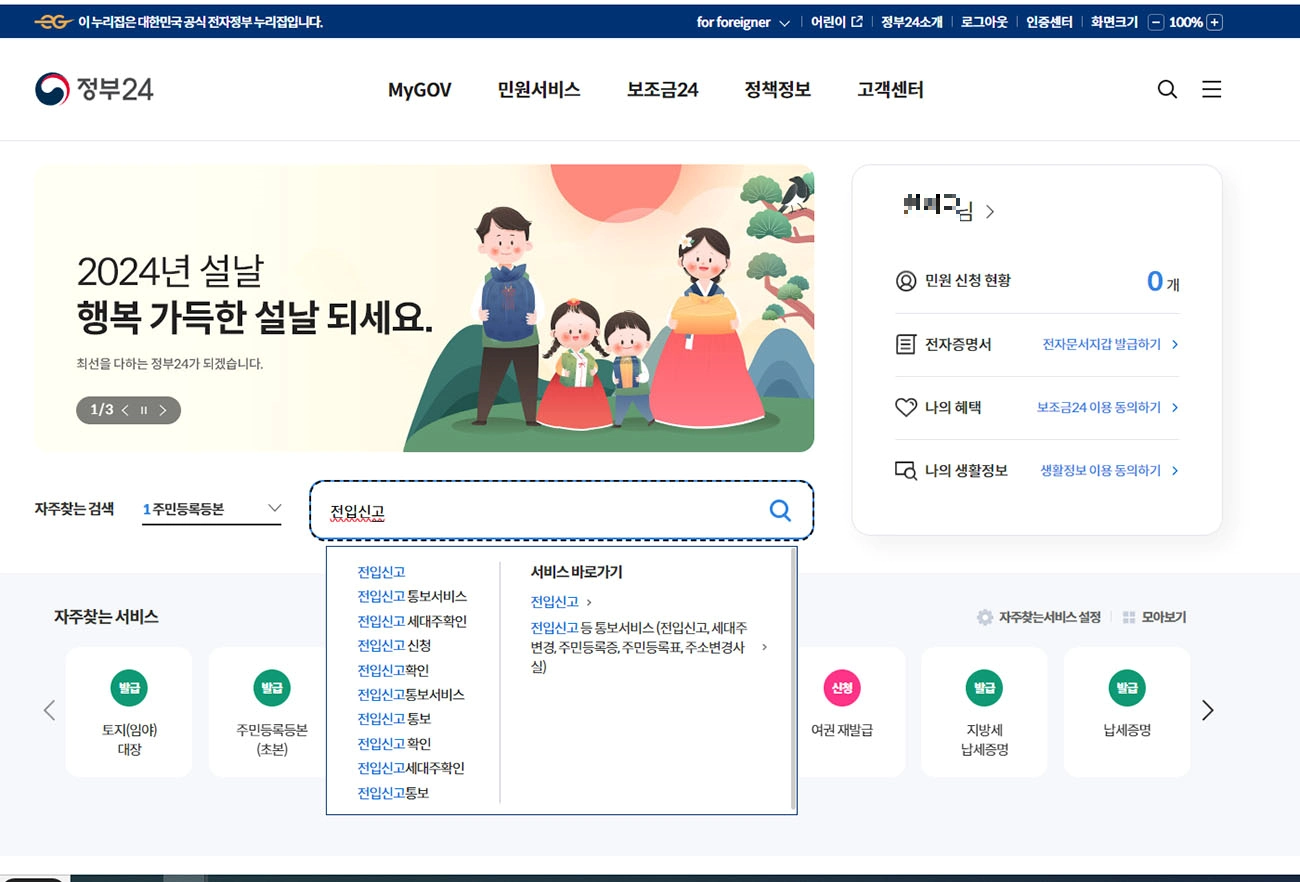Image resolution: width=1300 pixels, height=882 pixels.
Task: Click the 전자증명서 document icon
Action: click(x=905, y=344)
